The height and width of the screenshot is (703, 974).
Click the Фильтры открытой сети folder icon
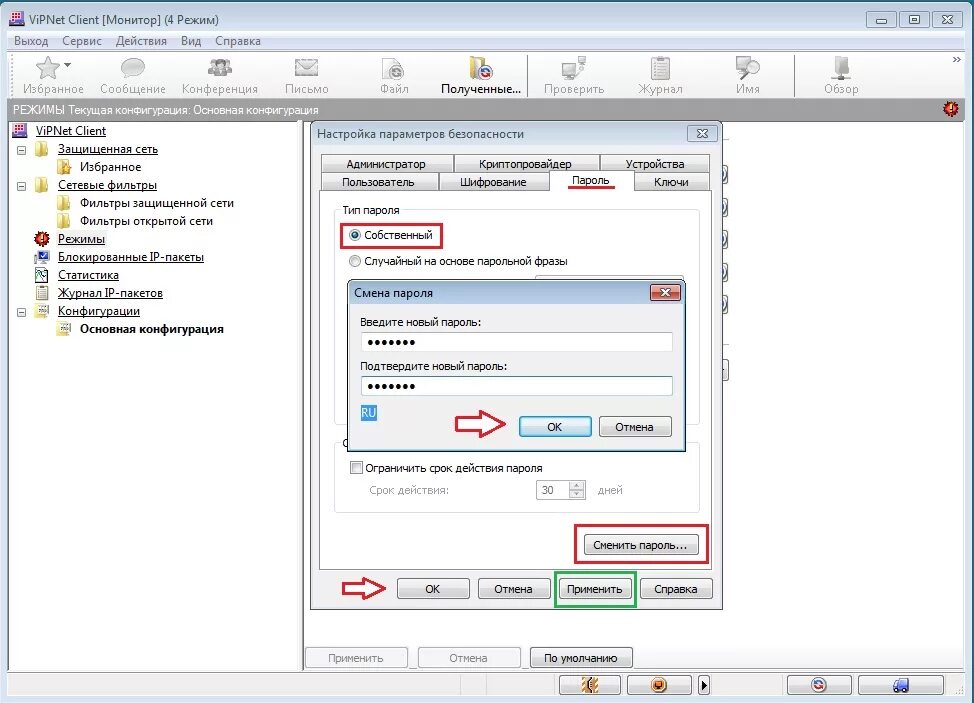63,220
